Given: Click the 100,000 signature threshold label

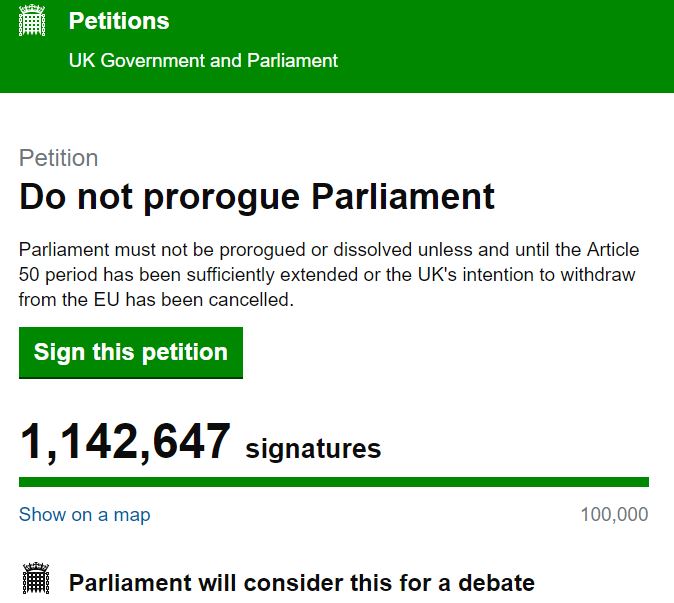Looking at the screenshot, I should tap(614, 515).
